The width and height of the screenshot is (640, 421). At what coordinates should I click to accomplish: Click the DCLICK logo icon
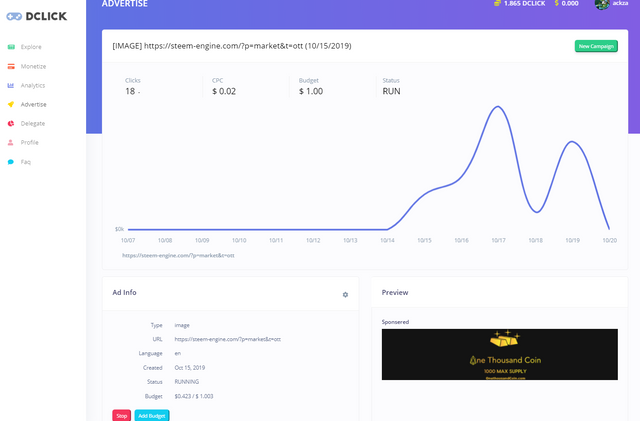(x=14, y=16)
